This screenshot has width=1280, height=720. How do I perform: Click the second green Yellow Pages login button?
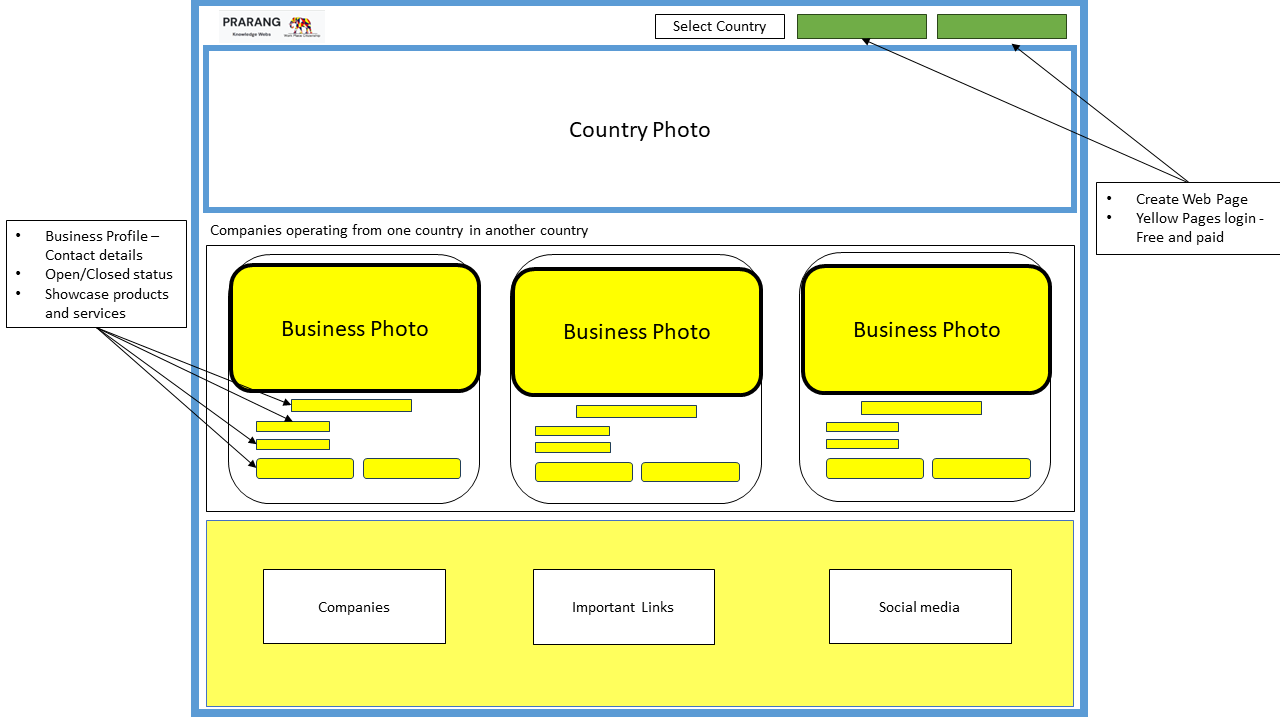(1001, 26)
